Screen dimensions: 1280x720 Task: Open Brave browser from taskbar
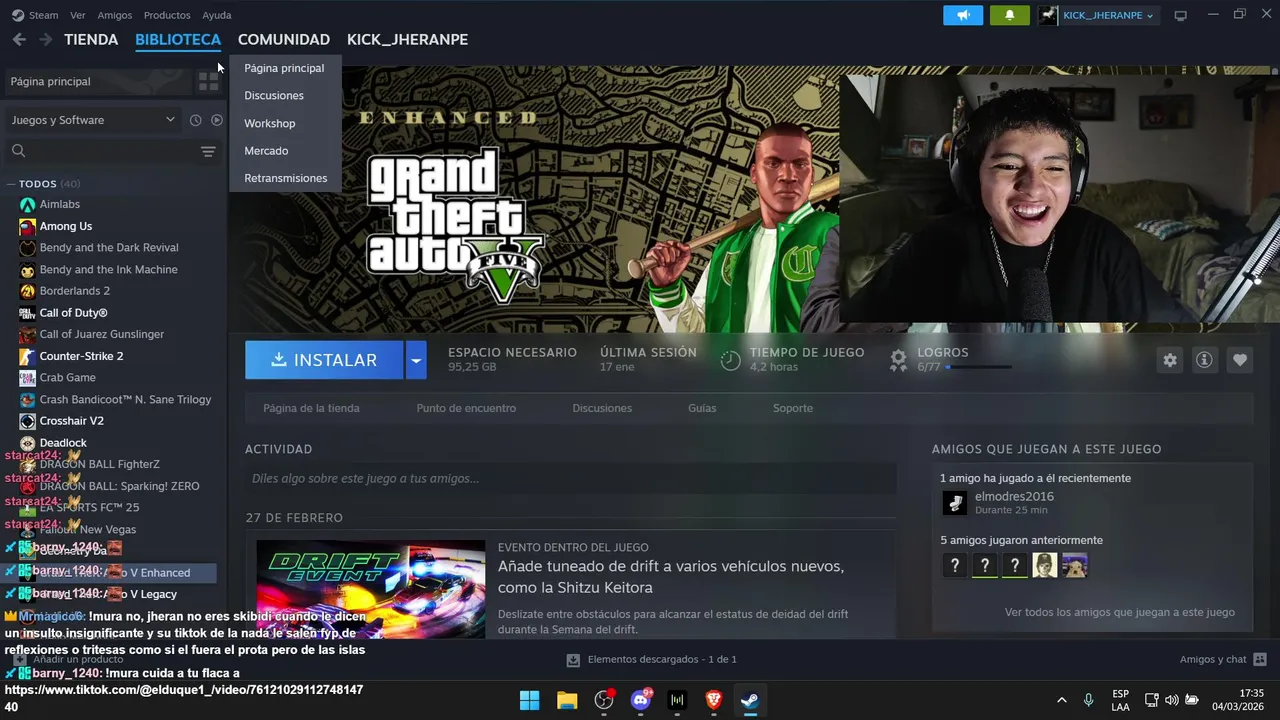tap(714, 700)
